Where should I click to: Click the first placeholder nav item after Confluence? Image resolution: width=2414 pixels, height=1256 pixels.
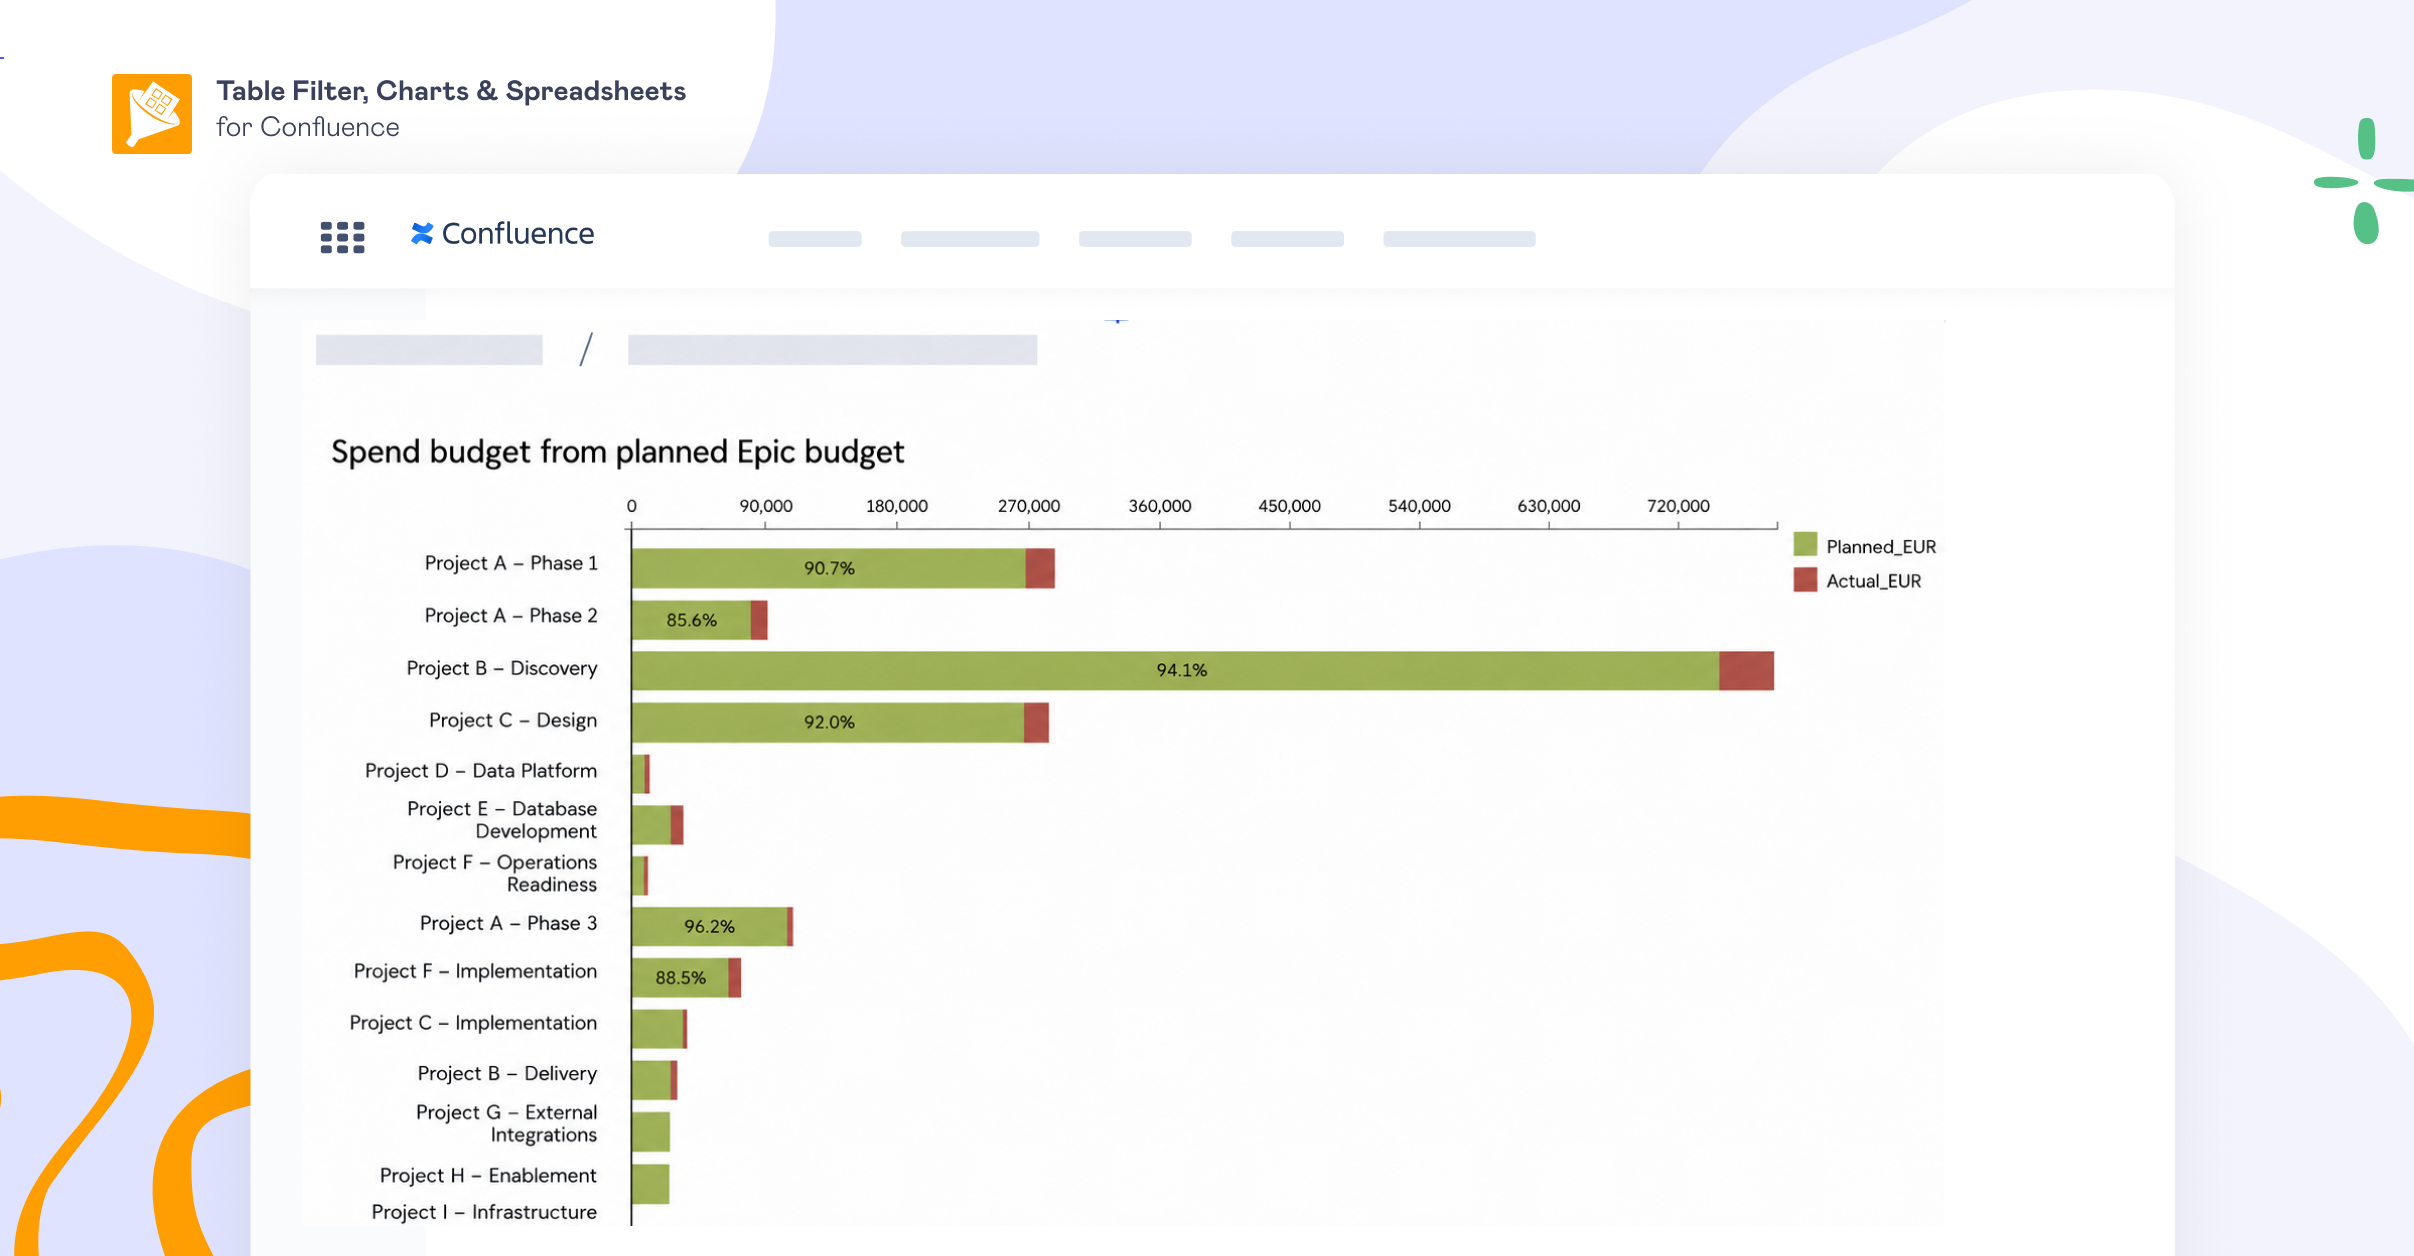tap(815, 239)
